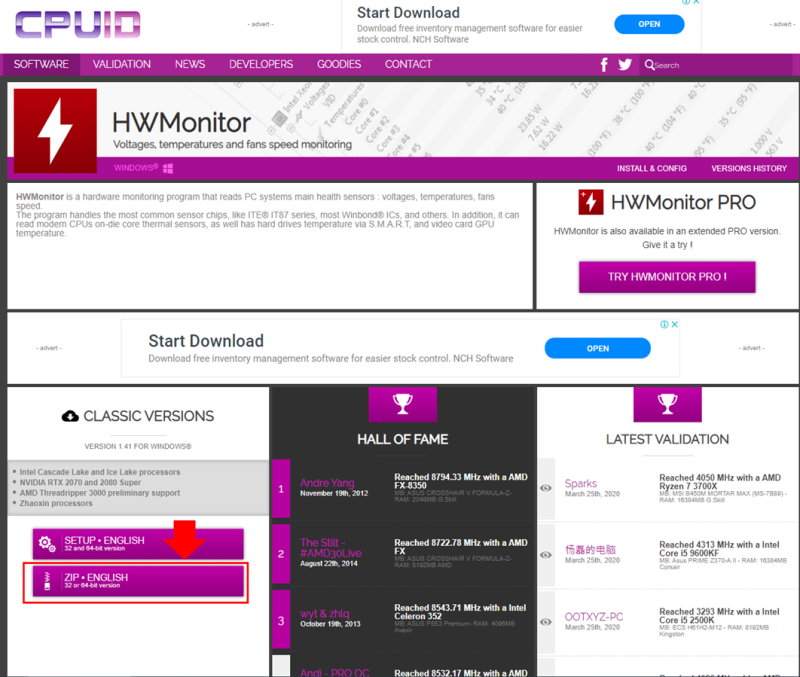The width and height of the screenshot is (800, 677).
Task: Click 'Reached 4050 MHz with a AMD Ryzen 7 3700X'
Action: 720,482
